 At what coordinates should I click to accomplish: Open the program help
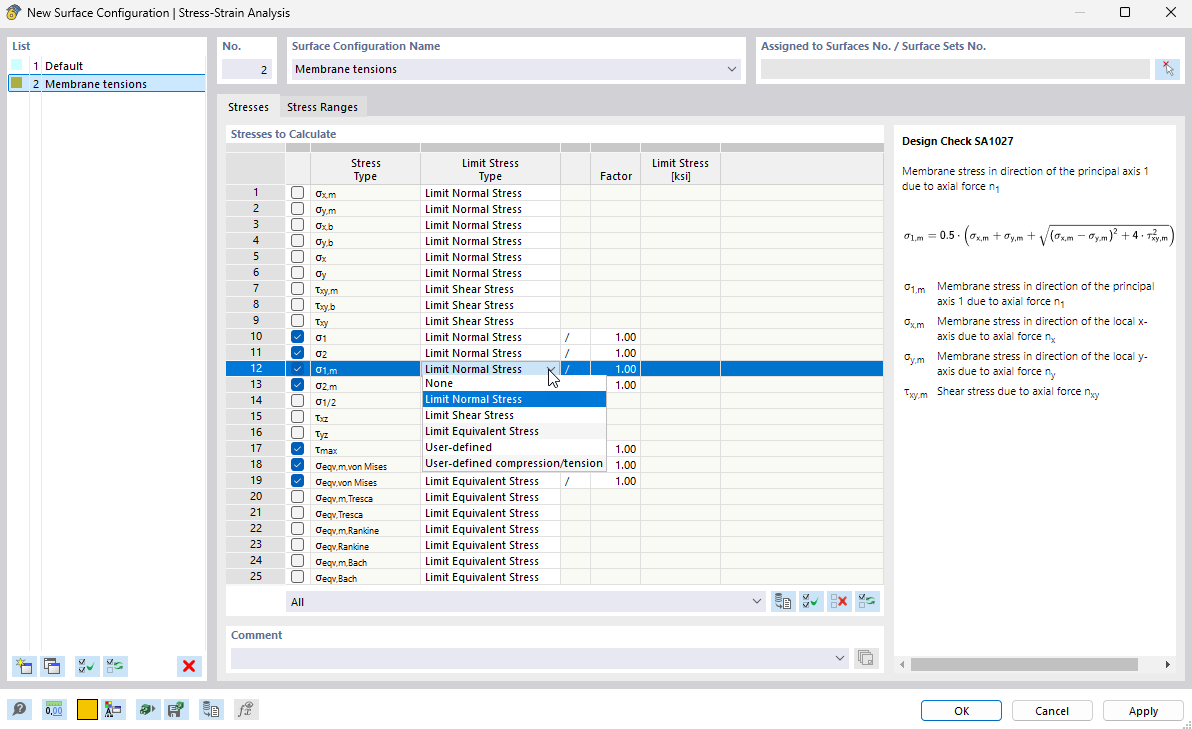click(x=20, y=709)
